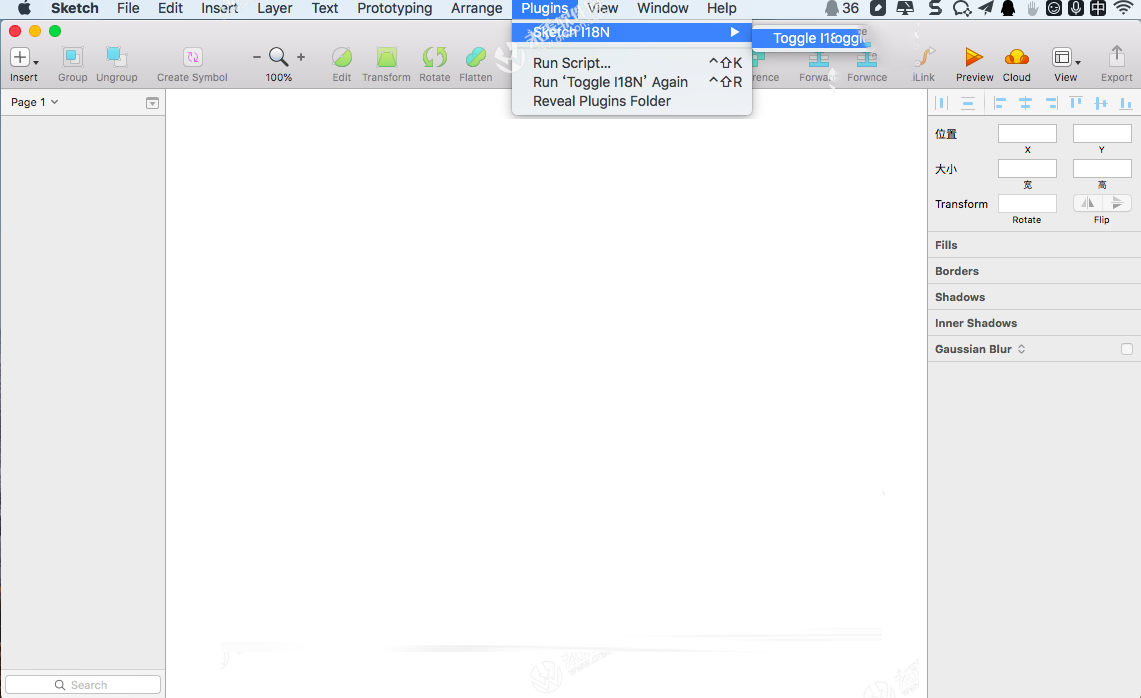Viewport: 1141px width, 698px height.
Task: Click the layer Search field
Action: click(x=83, y=685)
